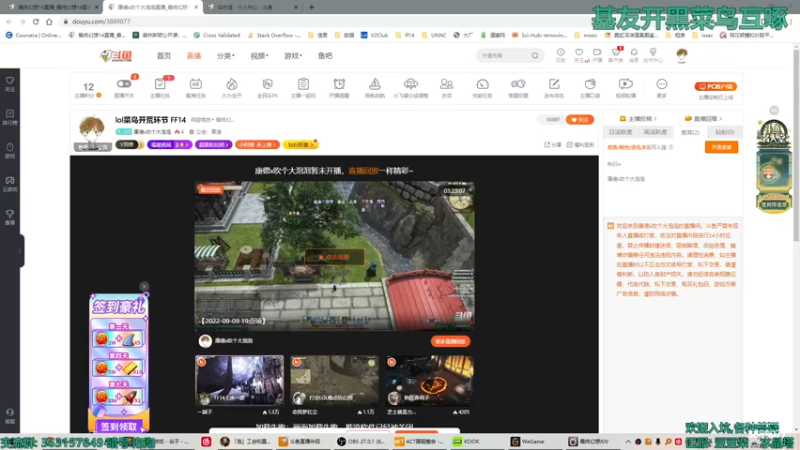Open the 全民乐PK shield icon

[x=267, y=87]
